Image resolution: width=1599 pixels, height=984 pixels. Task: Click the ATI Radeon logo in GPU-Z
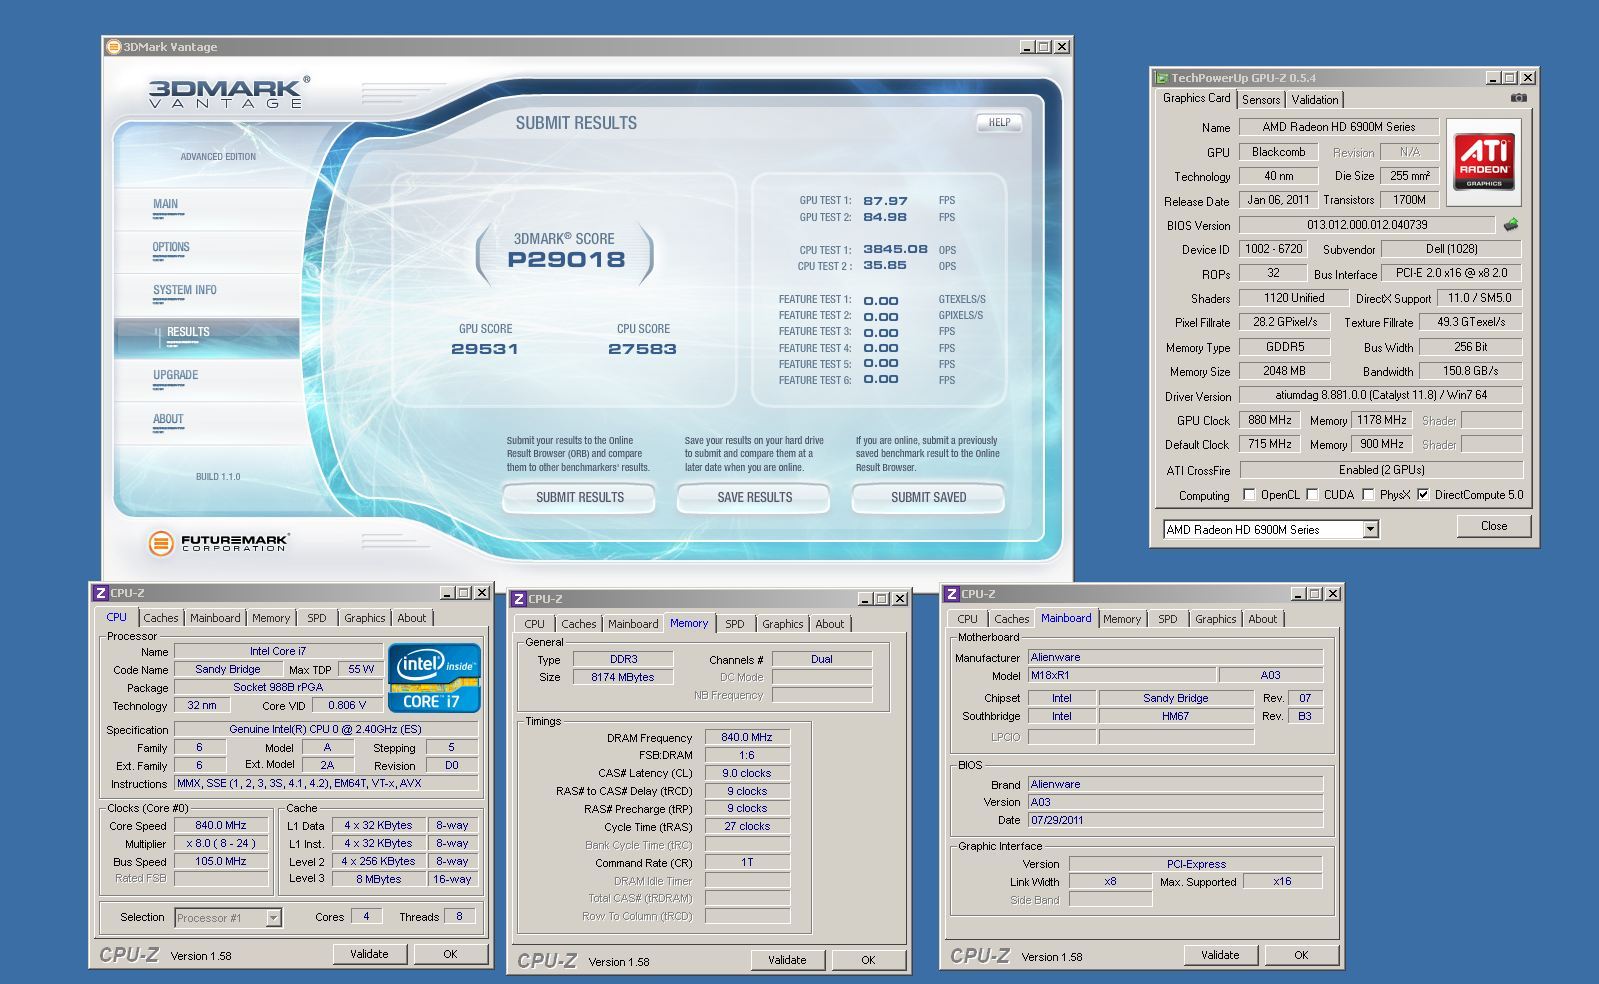(1484, 162)
